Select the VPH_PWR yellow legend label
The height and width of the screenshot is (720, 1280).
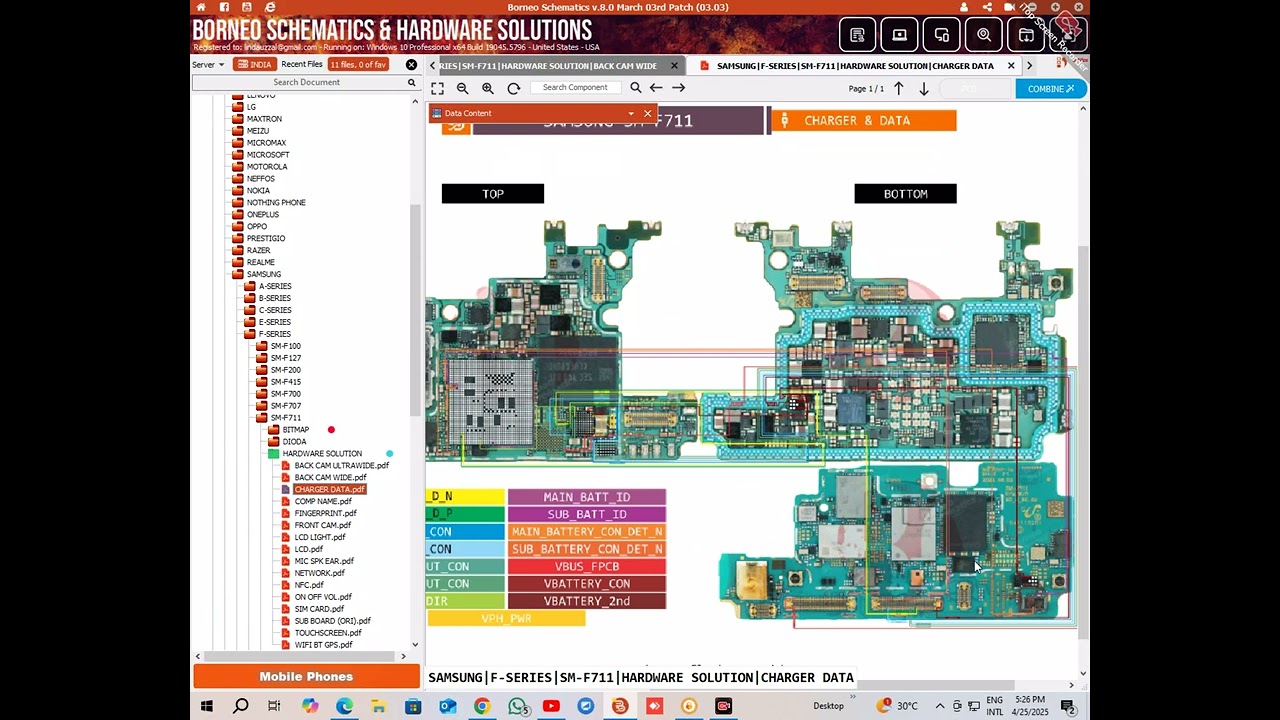click(506, 619)
